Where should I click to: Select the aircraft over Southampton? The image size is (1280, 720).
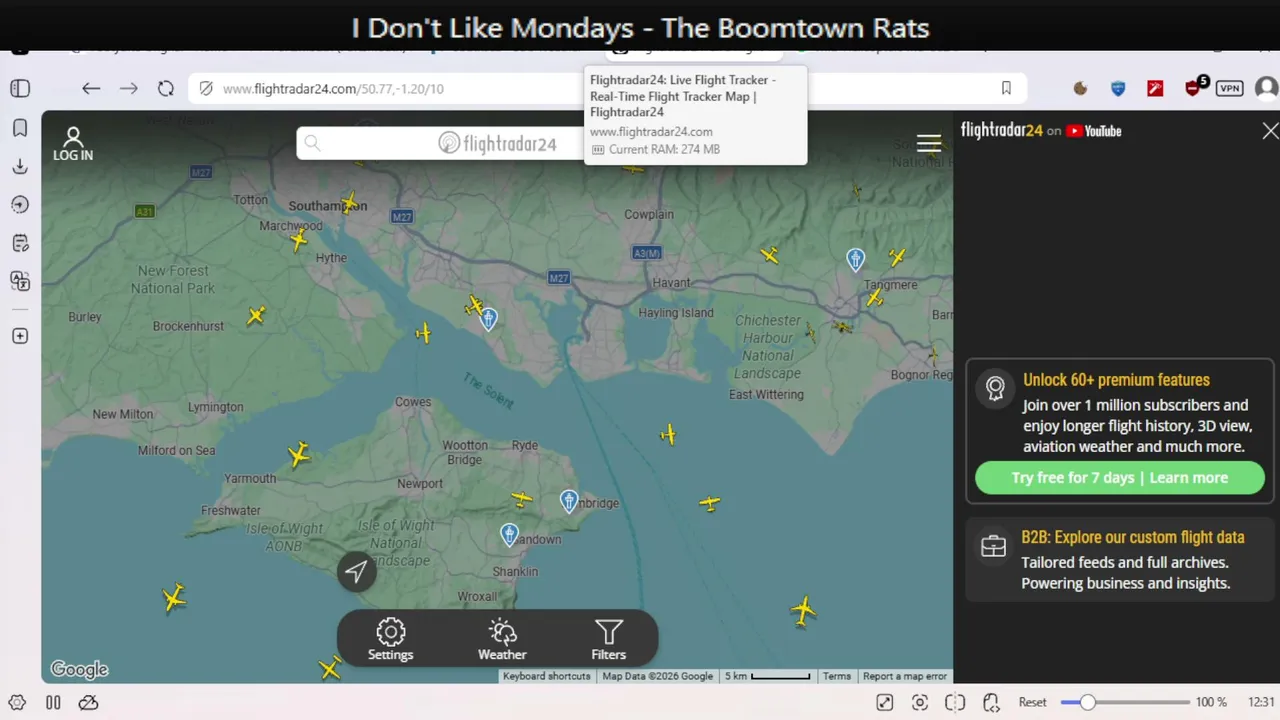coord(349,204)
